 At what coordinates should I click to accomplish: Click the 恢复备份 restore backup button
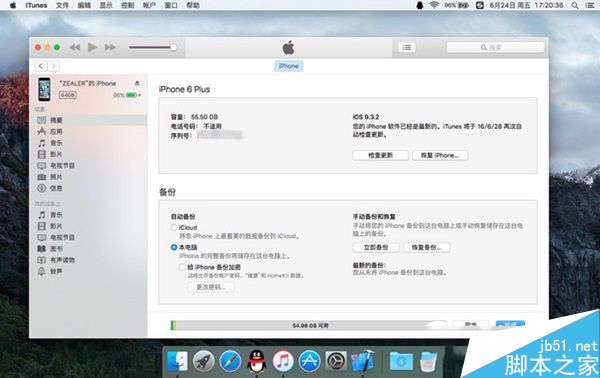pyautogui.click(x=426, y=248)
